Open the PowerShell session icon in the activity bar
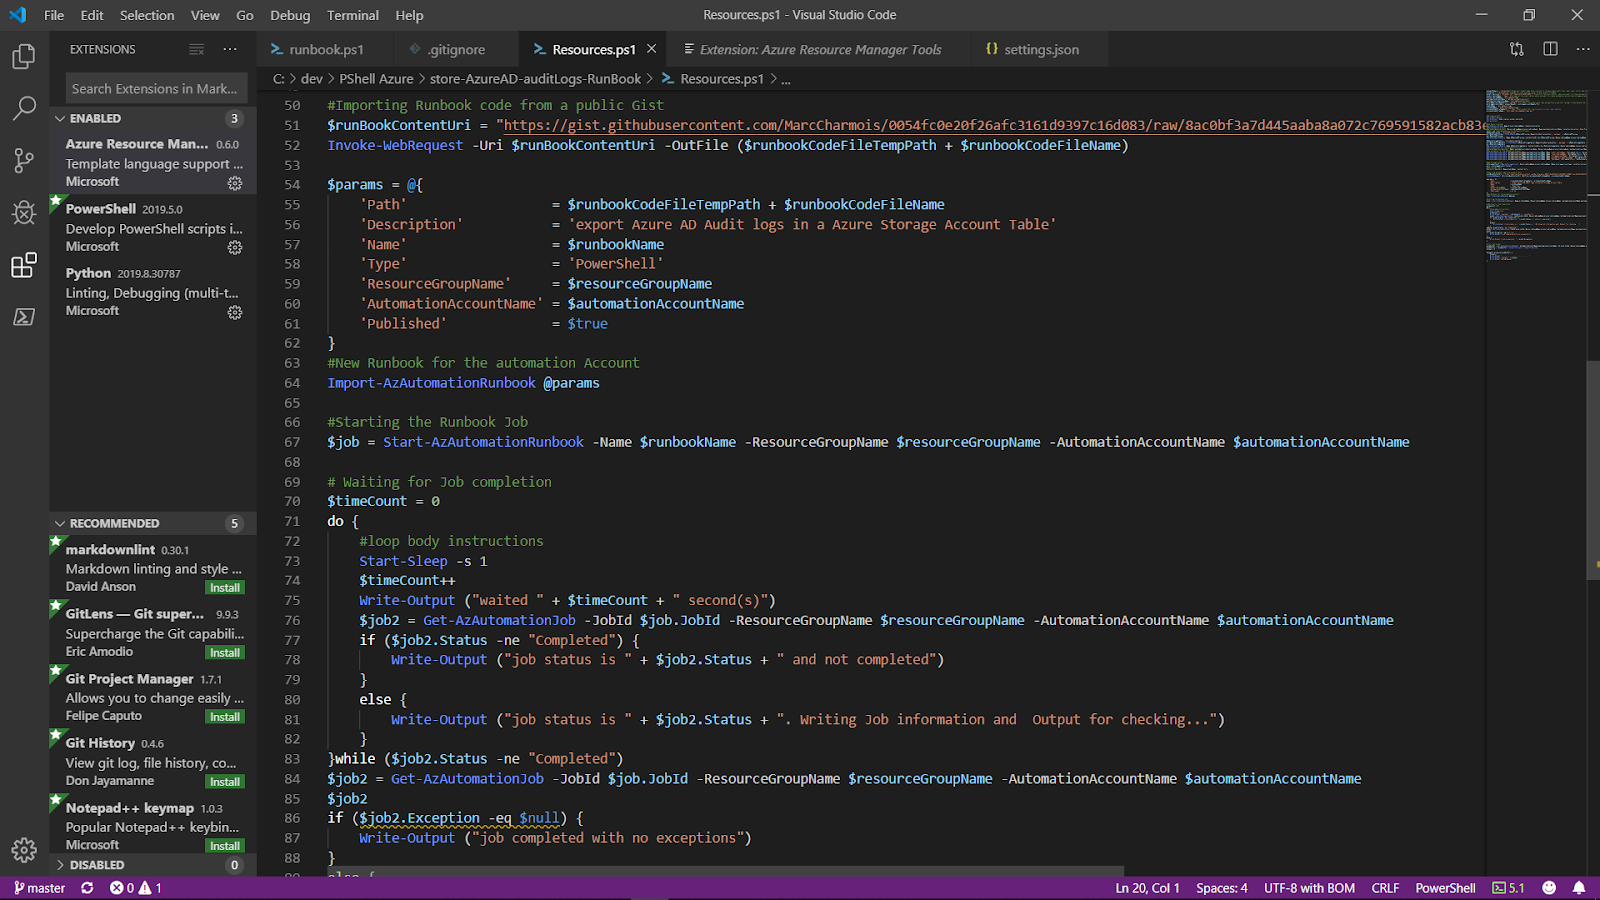Image resolution: width=1600 pixels, height=900 pixels. tap(24, 317)
